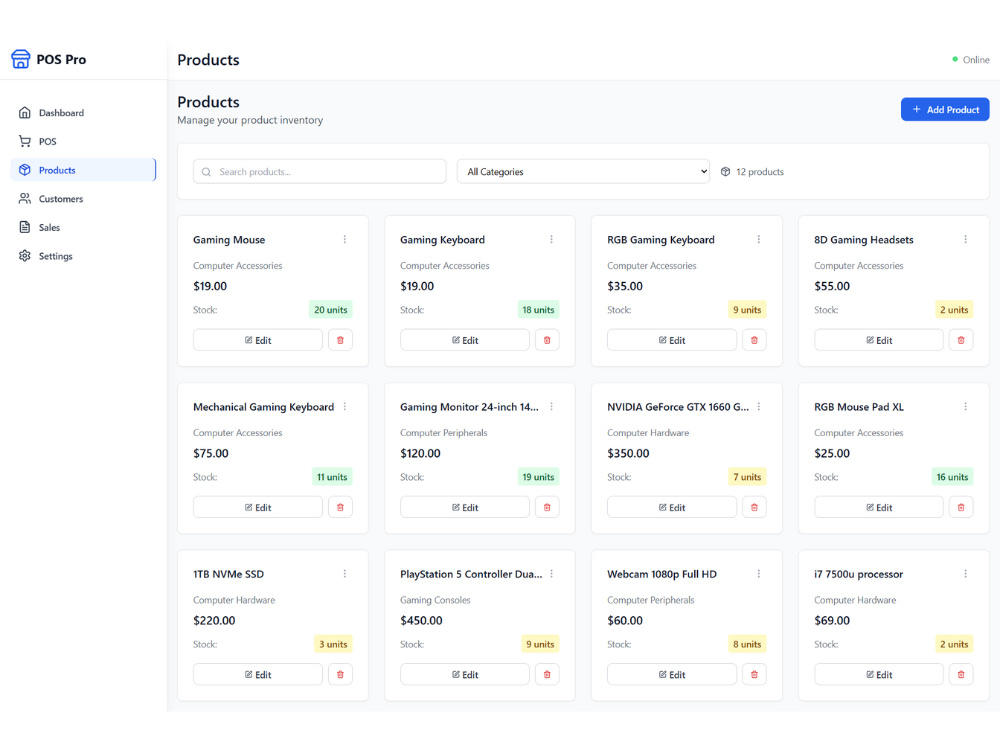Viewport: 1000px width, 750px height.
Task: Delete the PlayStation 5 Controller product
Action: click(x=547, y=674)
